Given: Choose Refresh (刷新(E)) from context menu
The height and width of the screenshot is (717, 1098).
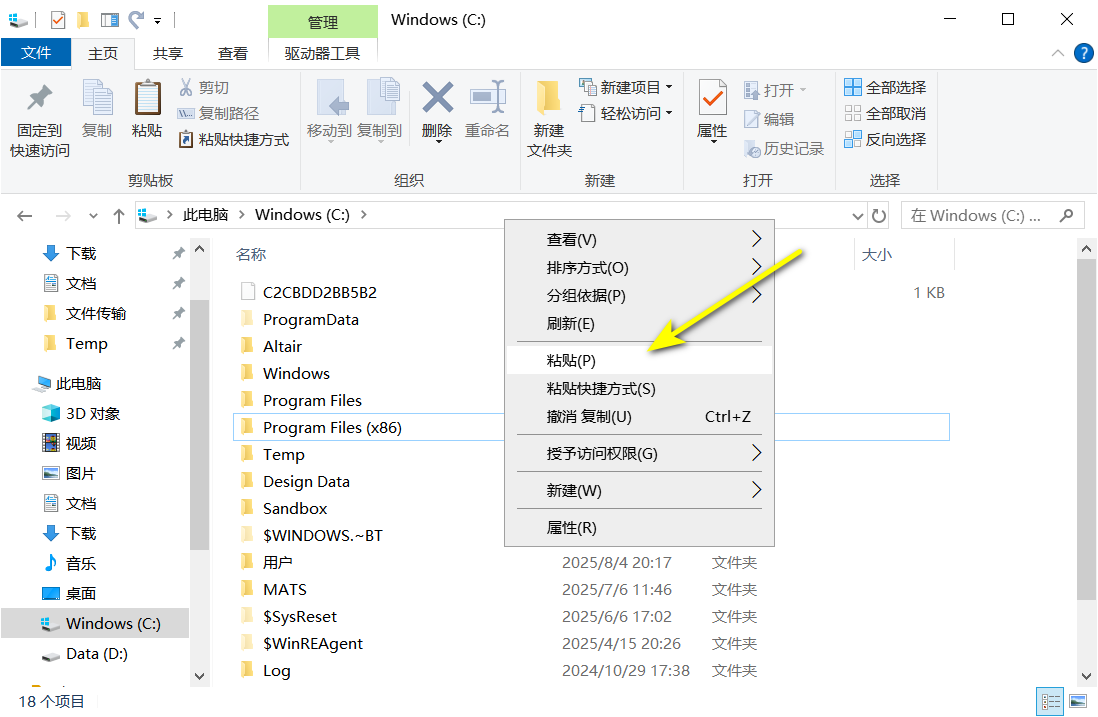Looking at the screenshot, I should coord(639,324).
